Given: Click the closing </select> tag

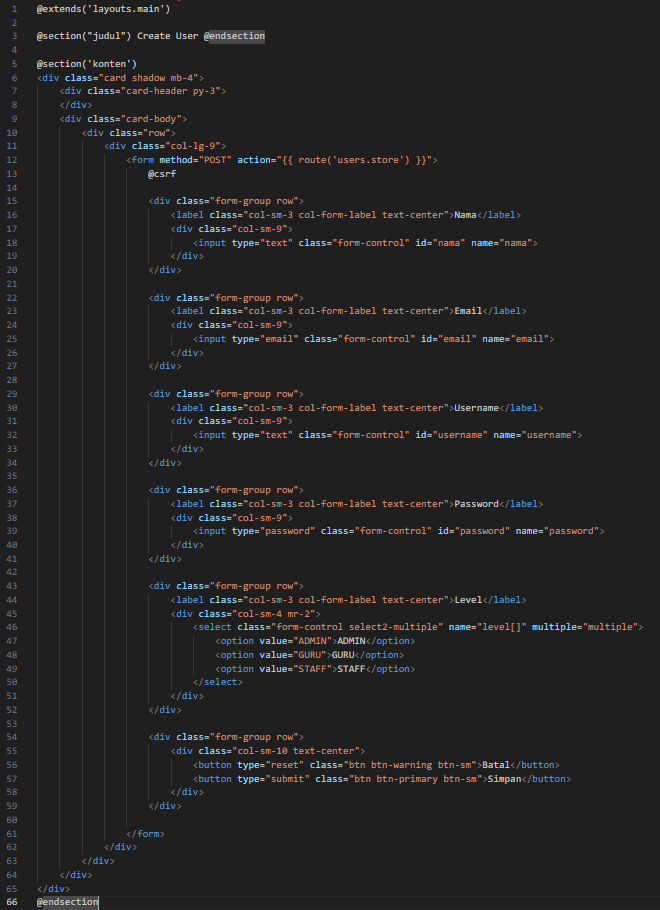Looking at the screenshot, I should coord(218,682).
